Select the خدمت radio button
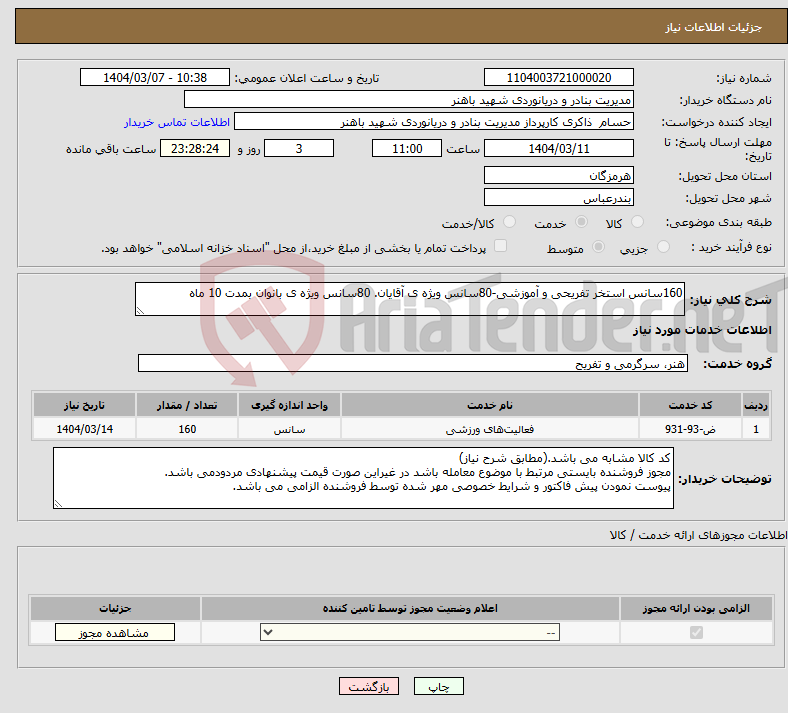788x713 pixels. click(581, 222)
